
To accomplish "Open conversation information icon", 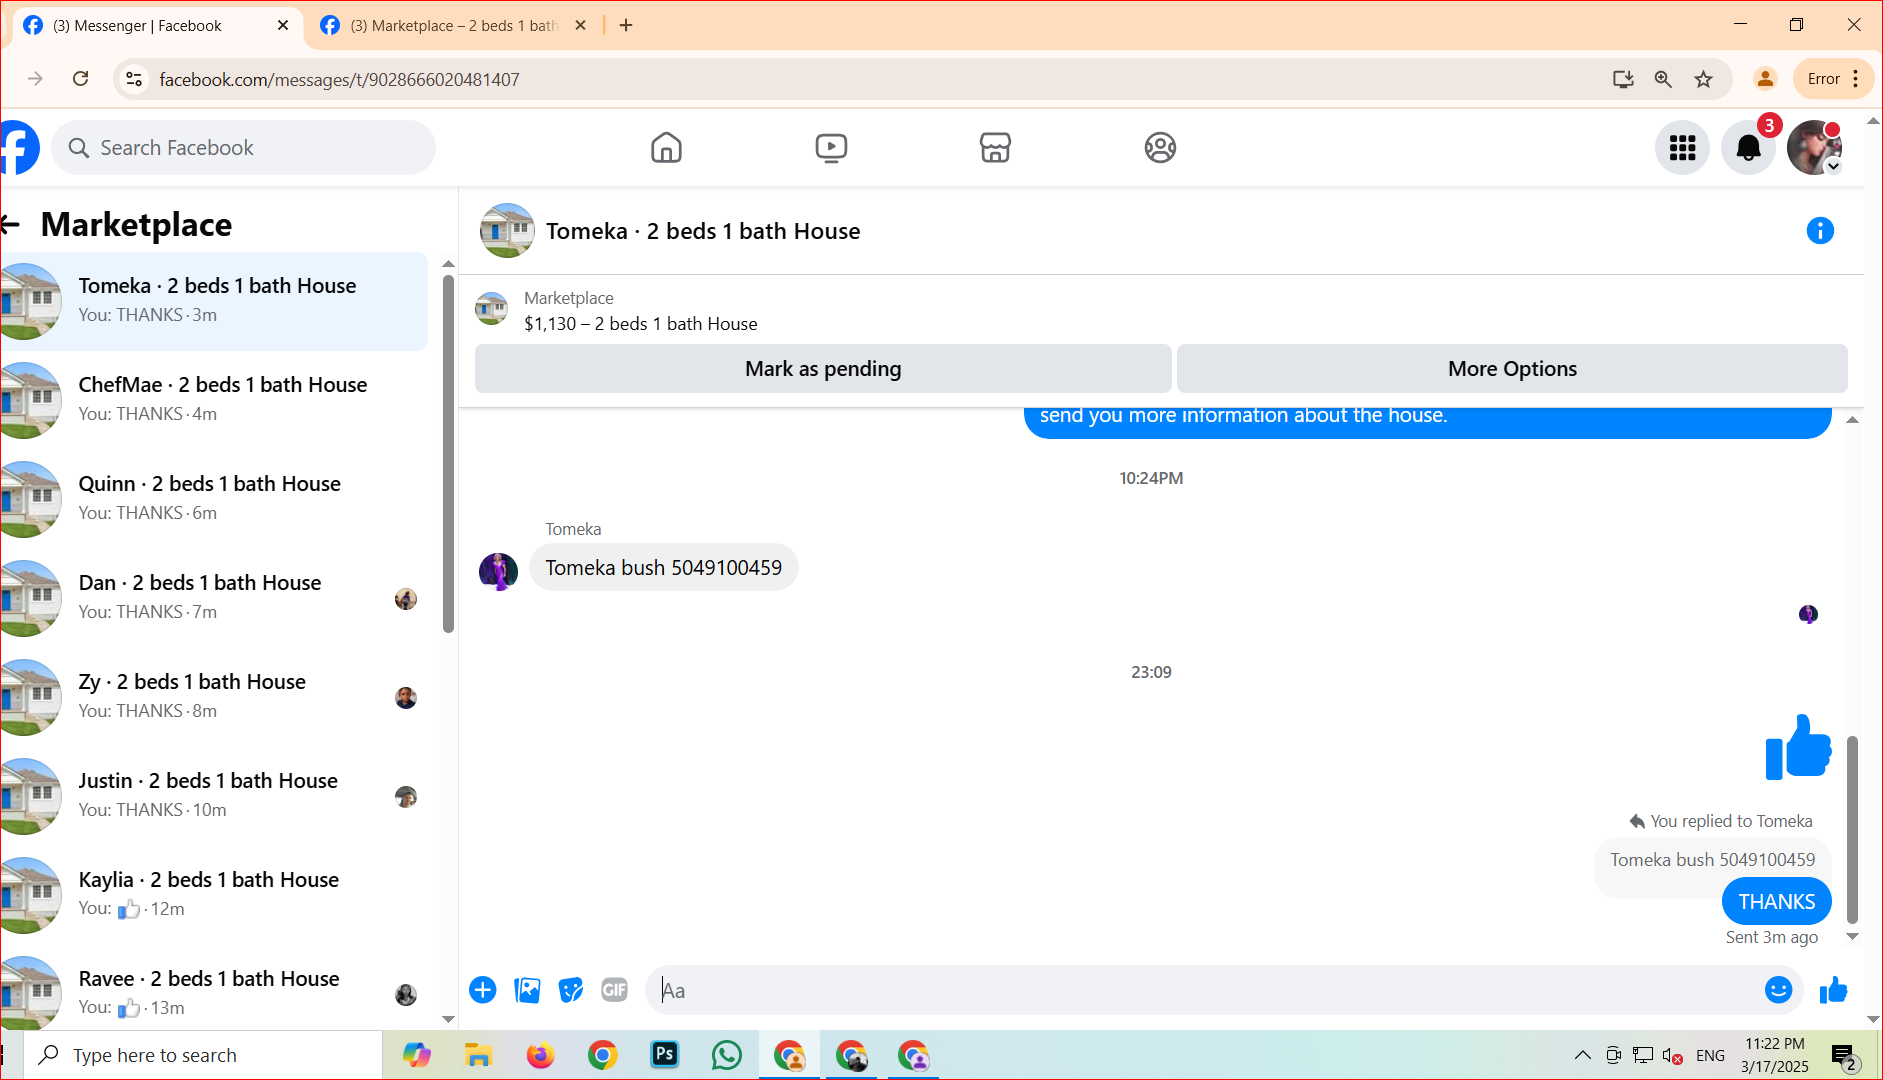I will coord(1820,231).
